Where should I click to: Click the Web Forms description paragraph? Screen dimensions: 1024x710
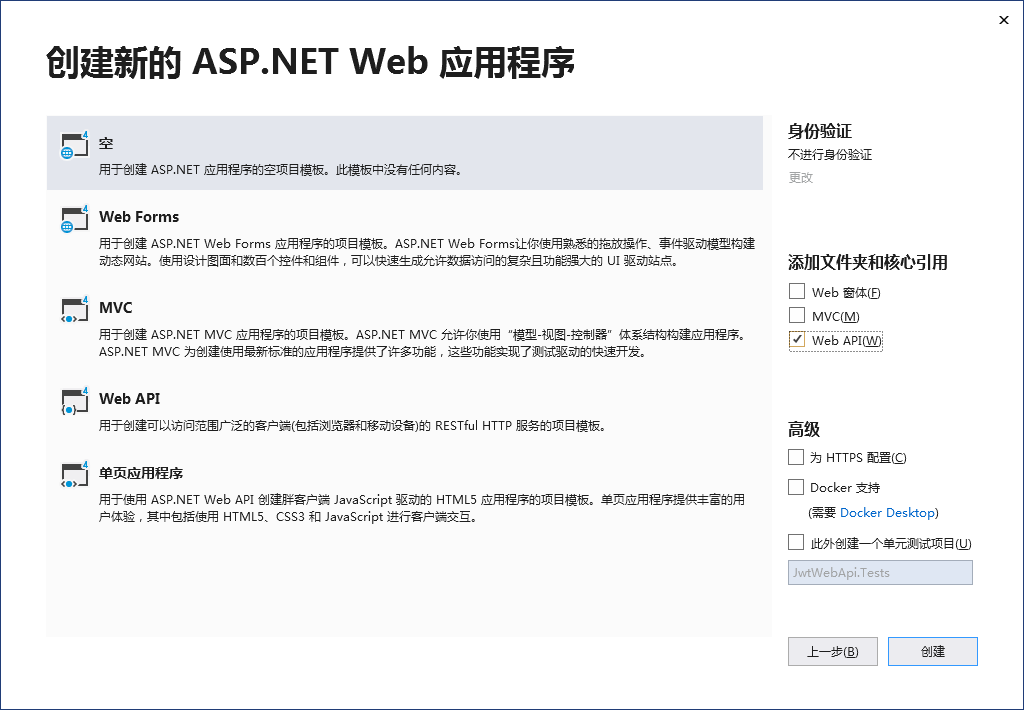click(426, 252)
